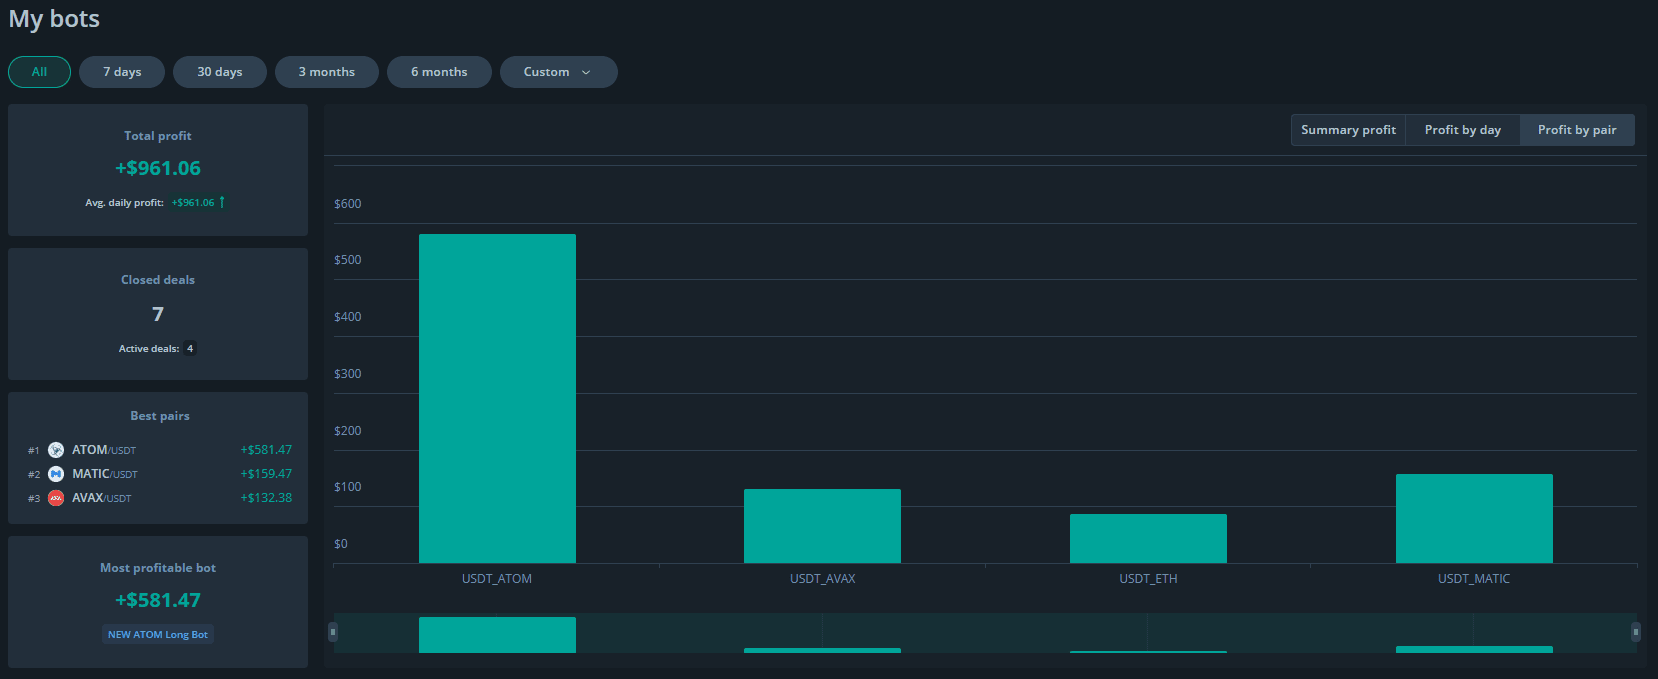Select the Profit by pair tab
Screen dimensions: 1658x679
click(x=1577, y=130)
